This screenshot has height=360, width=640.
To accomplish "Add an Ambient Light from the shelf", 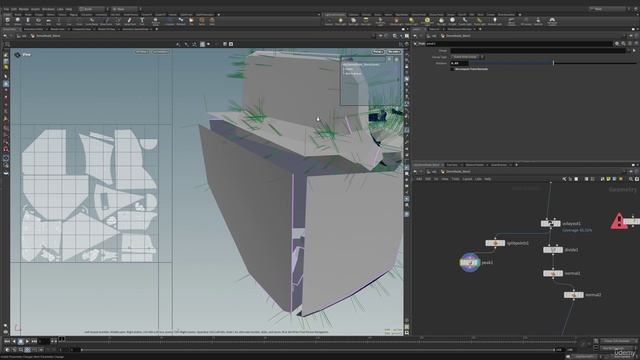I will [x=495, y=21].
